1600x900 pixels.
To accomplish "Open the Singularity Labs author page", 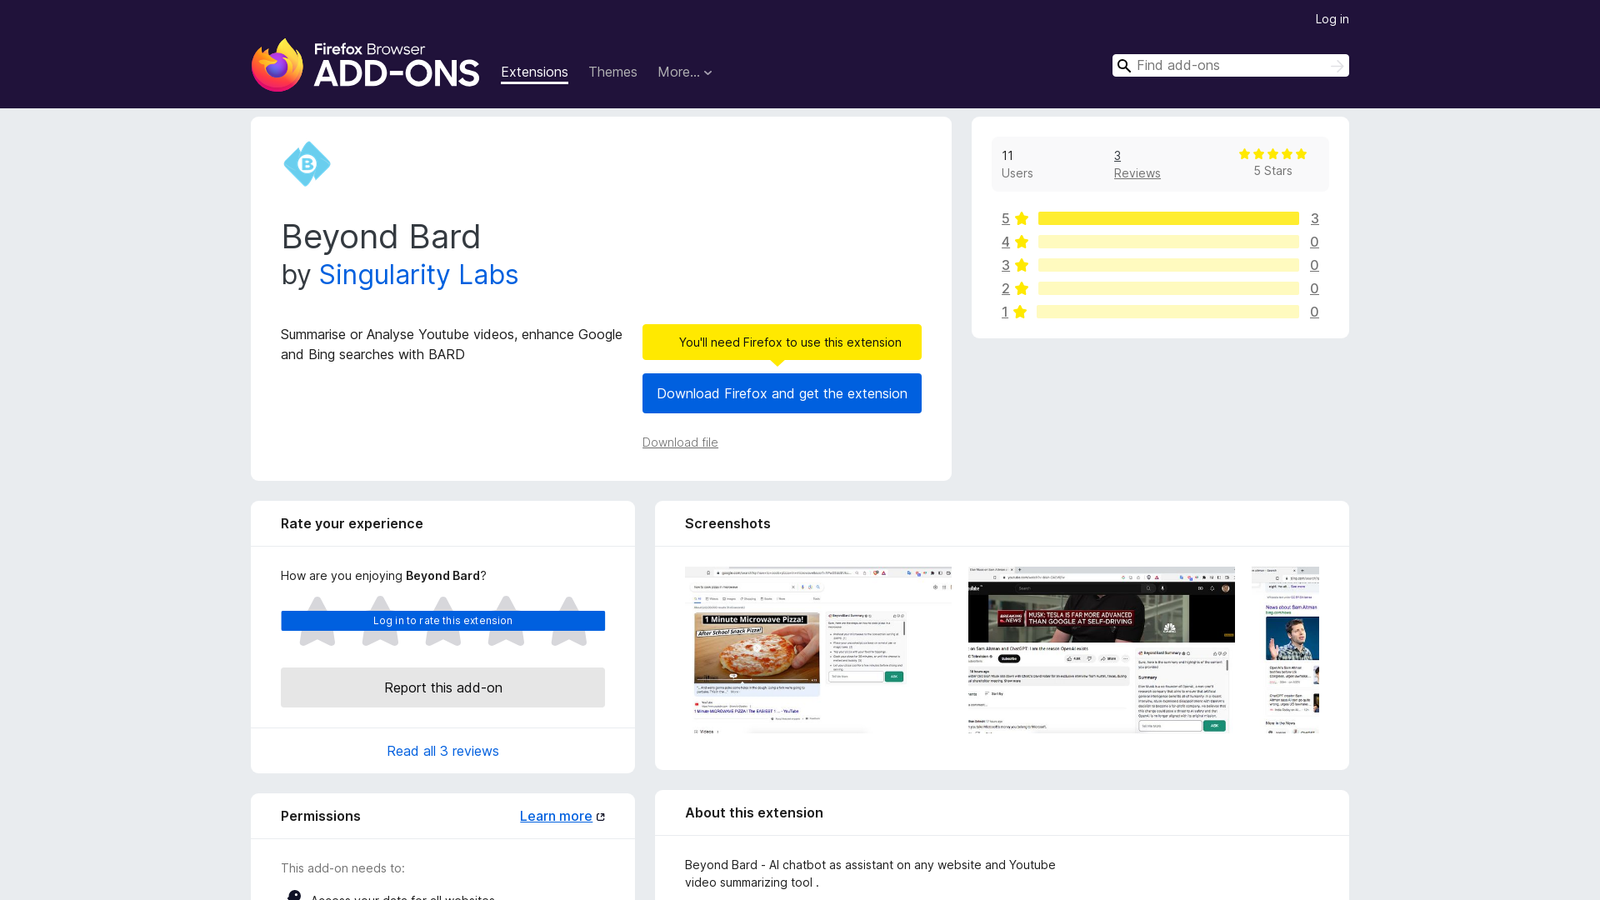I will (x=418, y=274).
